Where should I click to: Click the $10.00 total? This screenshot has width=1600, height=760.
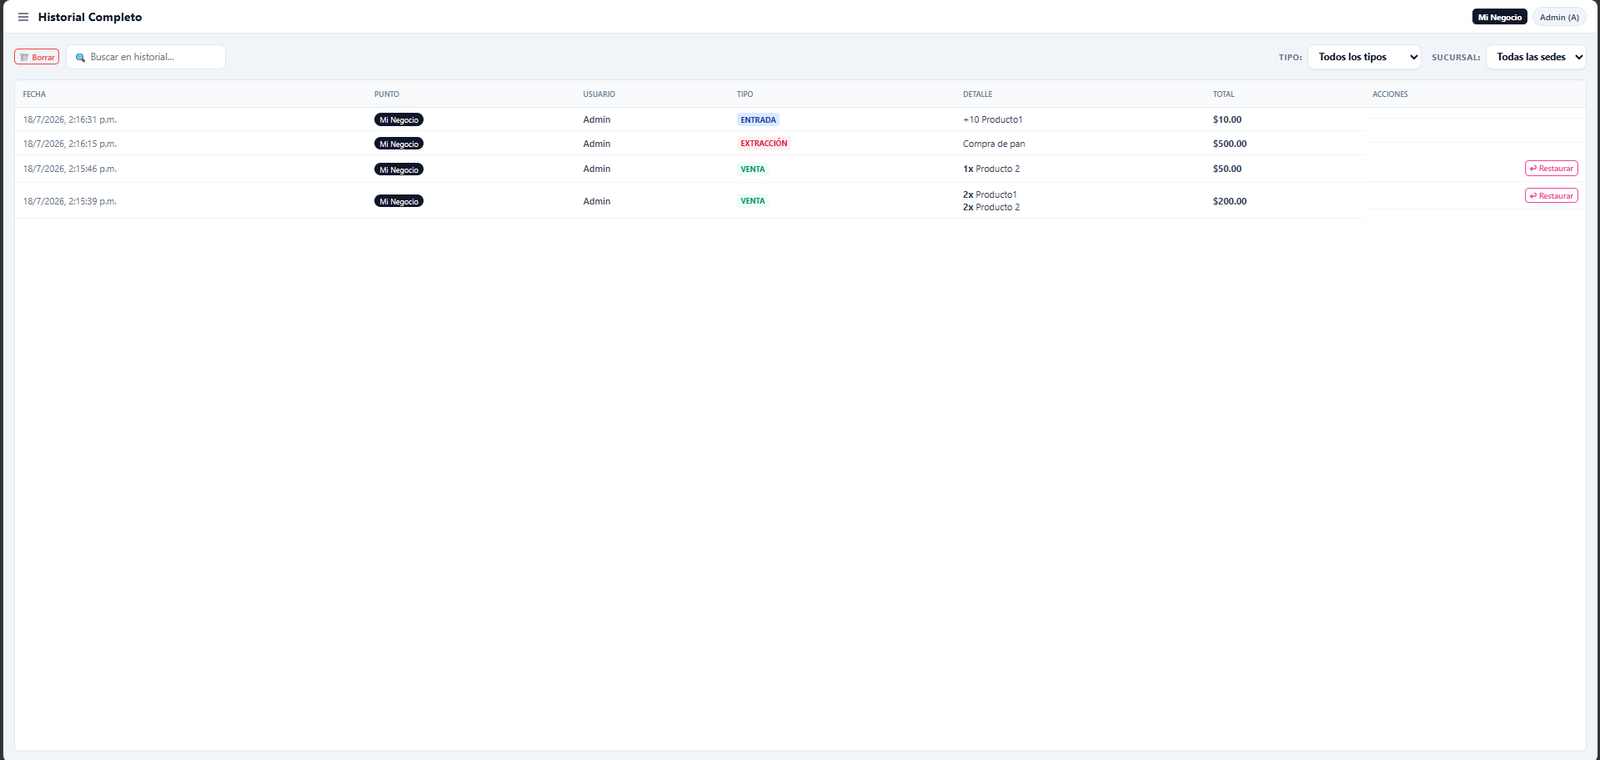tap(1227, 120)
